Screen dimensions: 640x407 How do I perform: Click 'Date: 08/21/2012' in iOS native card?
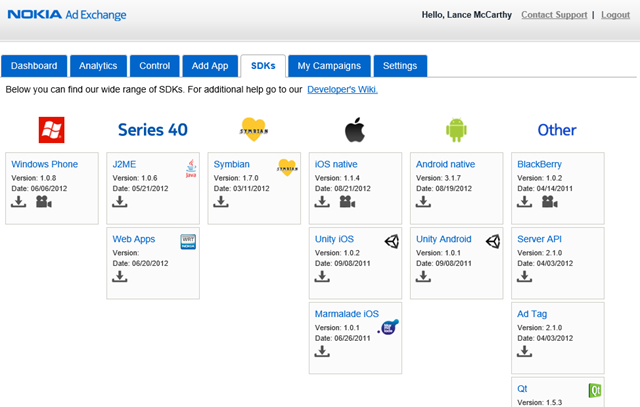pos(342,189)
